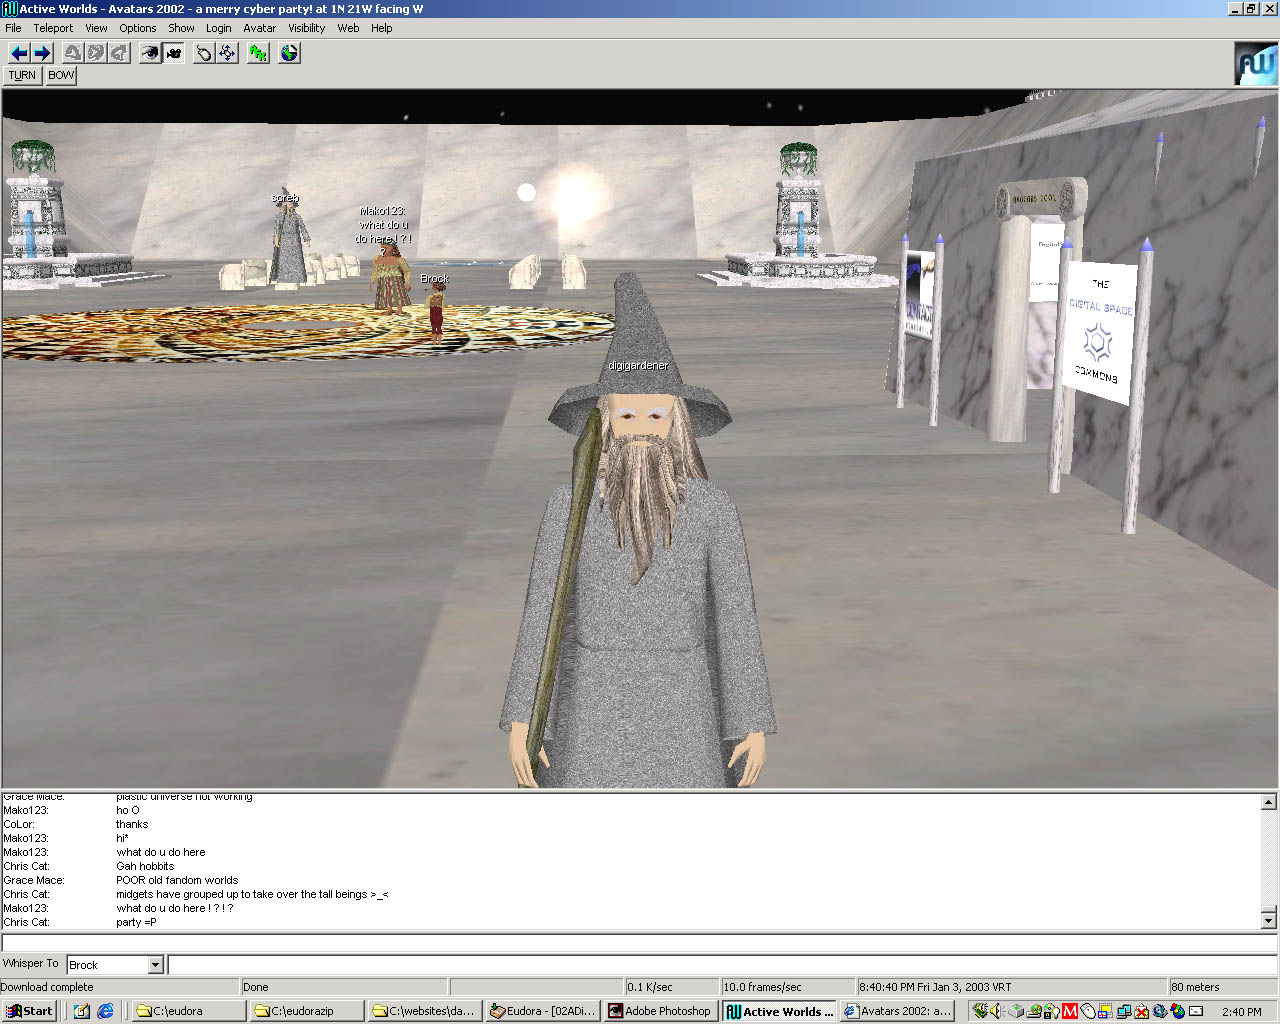The height and width of the screenshot is (1024, 1280).
Task: Toggle third-person camera view
Action: [174, 53]
